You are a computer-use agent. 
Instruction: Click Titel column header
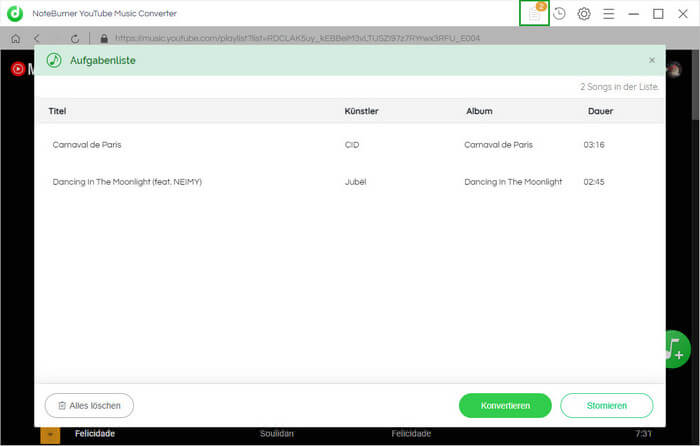coord(57,111)
